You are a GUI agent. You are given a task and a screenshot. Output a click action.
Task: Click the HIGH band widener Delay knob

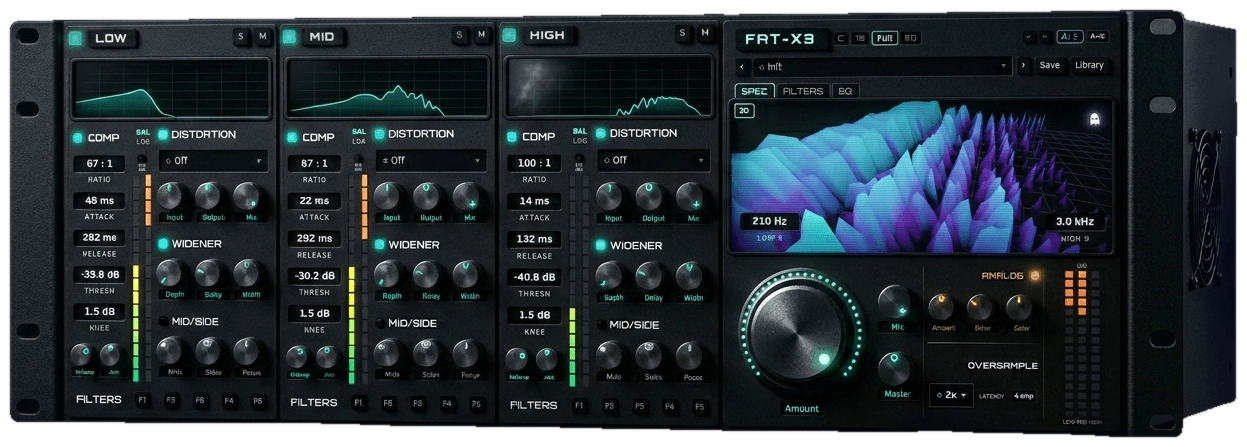pyautogui.click(x=649, y=275)
